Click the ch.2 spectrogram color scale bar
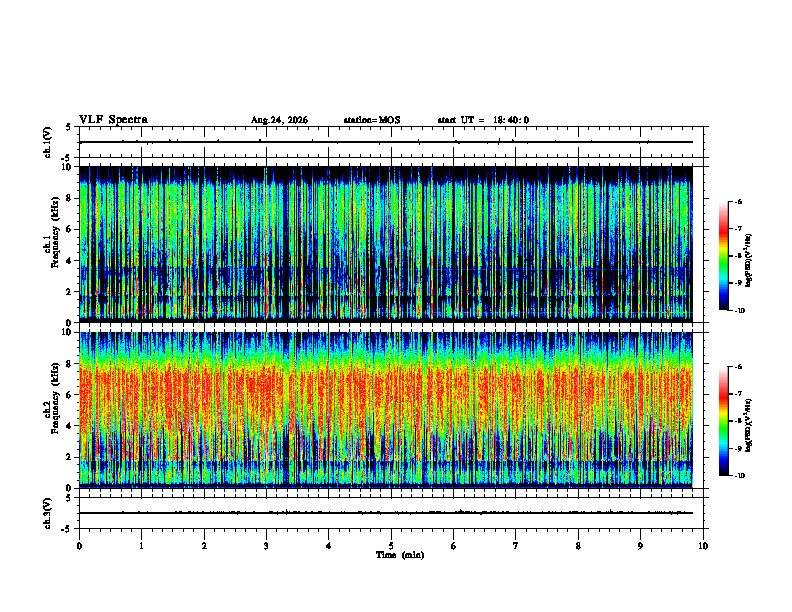This screenshot has width=792, height=612. pos(723,421)
